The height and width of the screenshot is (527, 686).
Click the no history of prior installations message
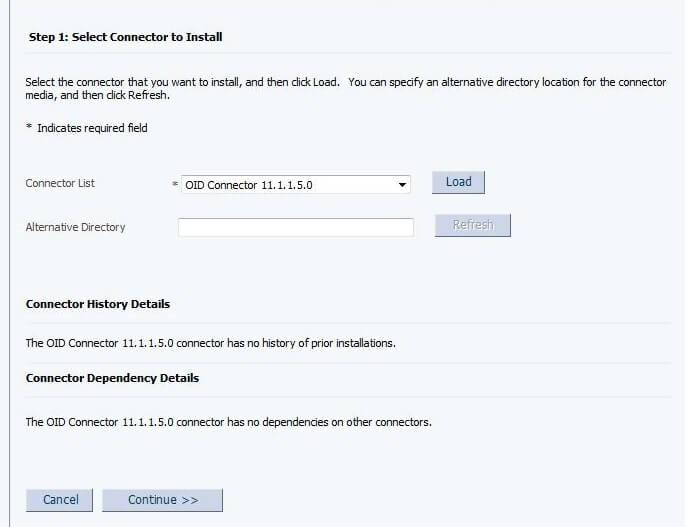210,343
